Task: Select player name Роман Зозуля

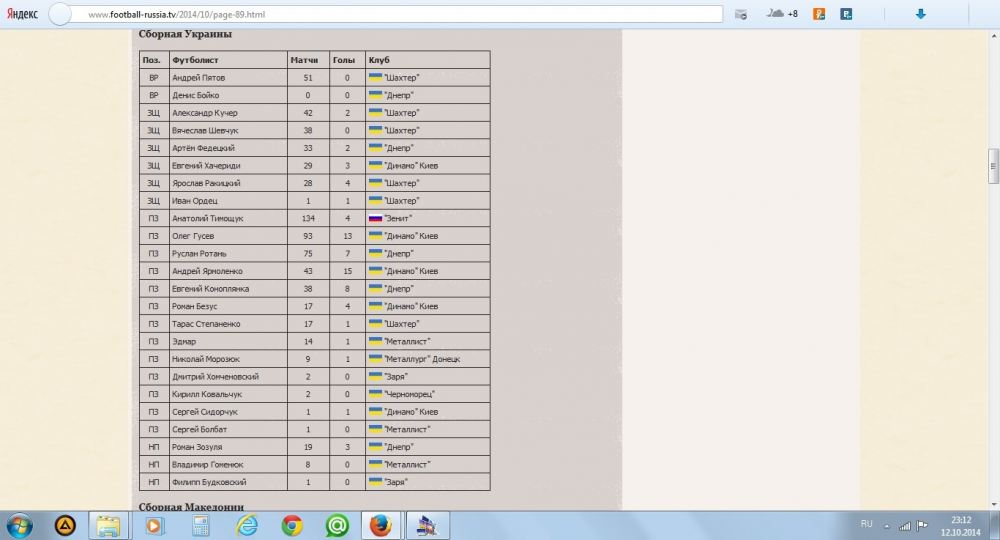Action: [197, 447]
